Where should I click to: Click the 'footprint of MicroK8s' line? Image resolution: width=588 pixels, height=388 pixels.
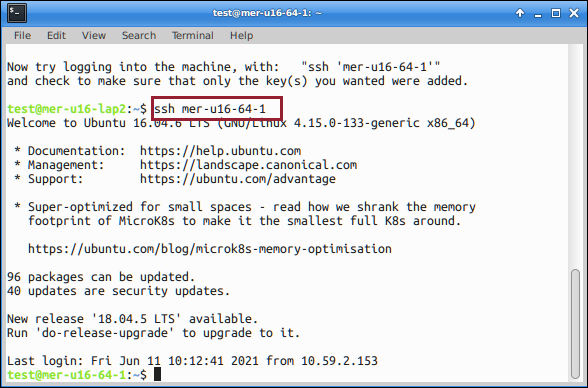pos(244,221)
